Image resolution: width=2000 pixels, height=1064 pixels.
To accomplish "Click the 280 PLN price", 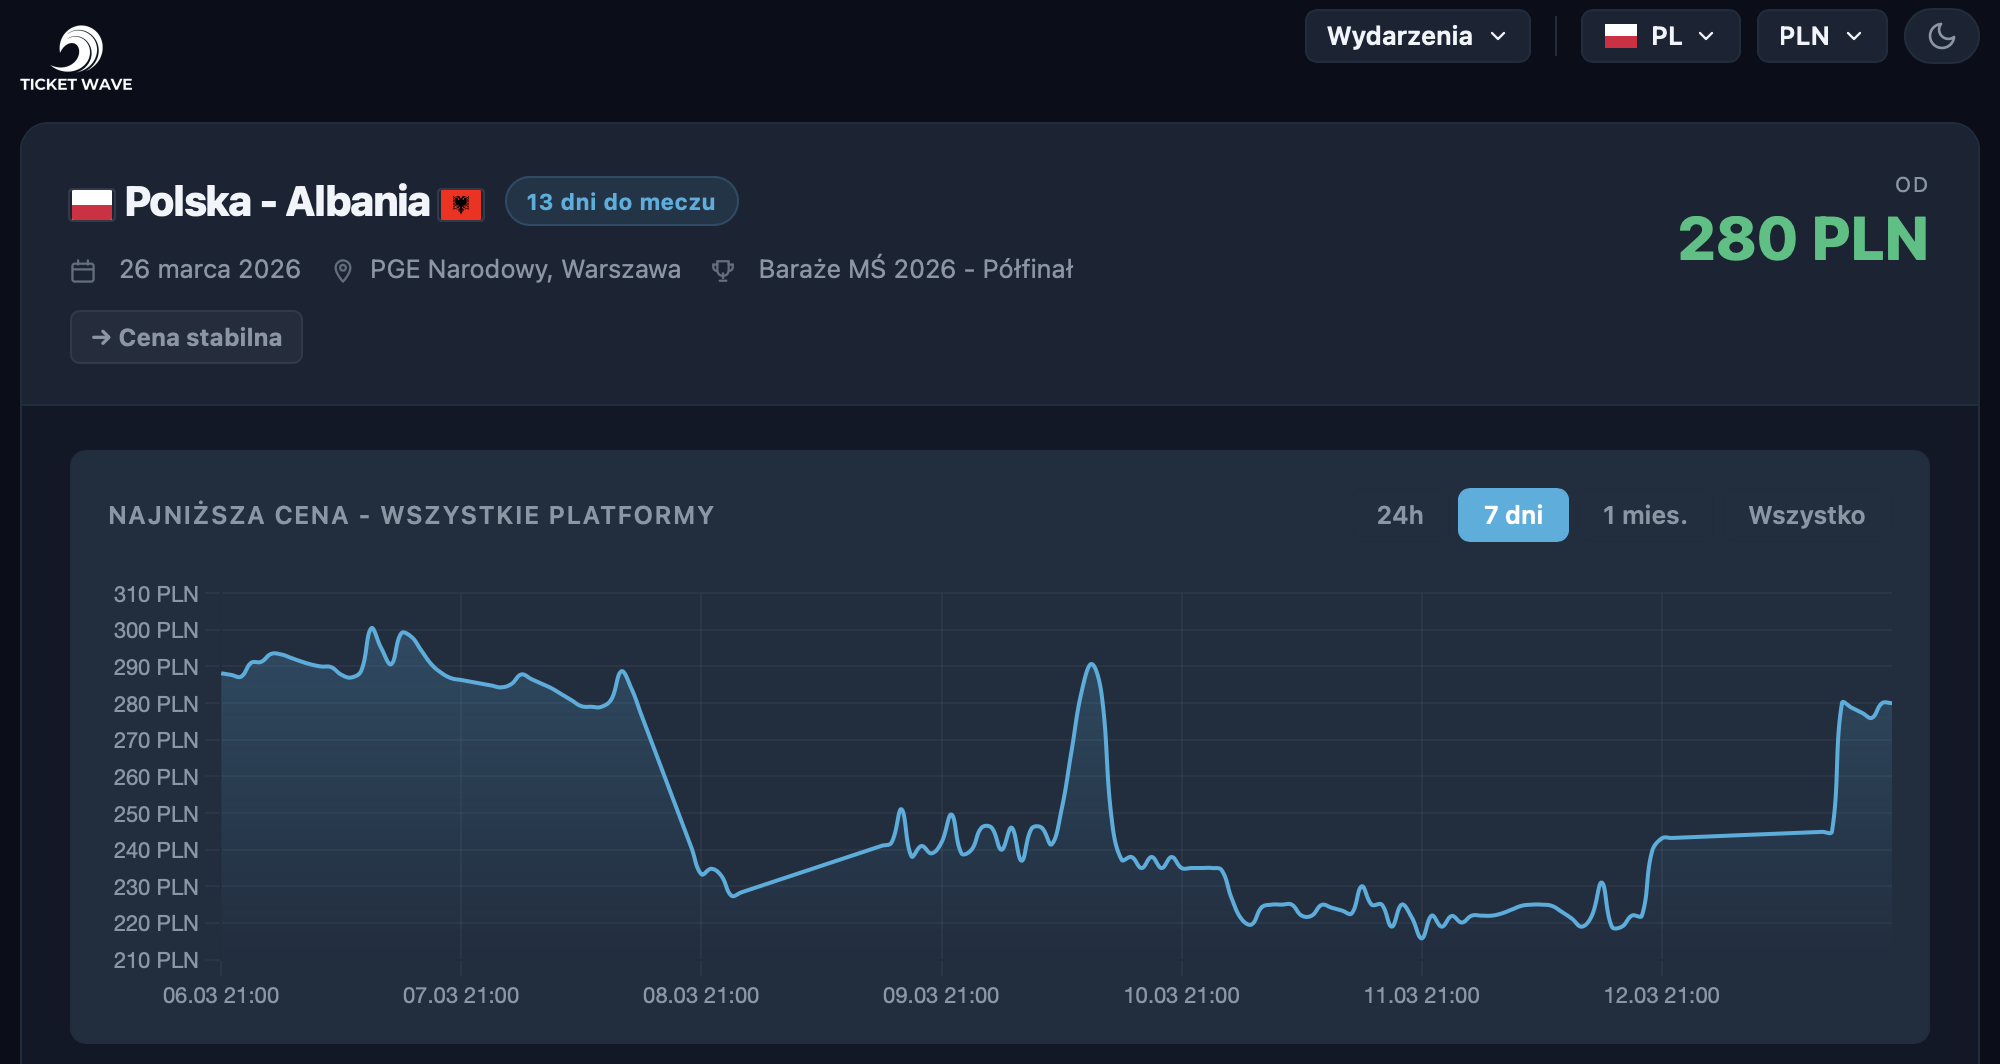I will tap(1802, 239).
